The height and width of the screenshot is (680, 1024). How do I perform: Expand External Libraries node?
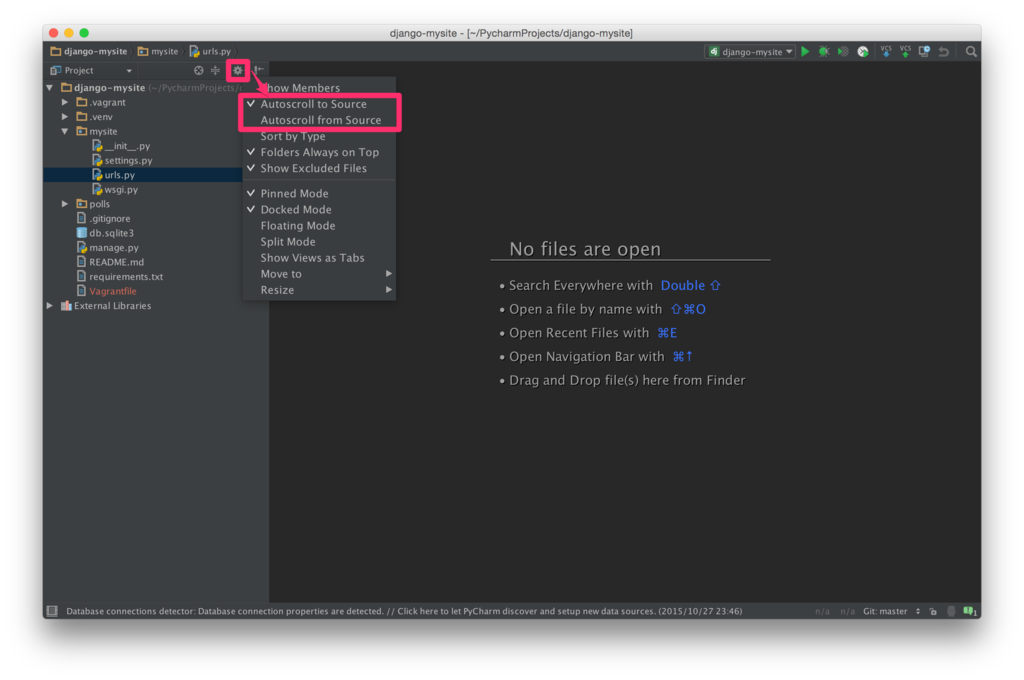(x=50, y=306)
